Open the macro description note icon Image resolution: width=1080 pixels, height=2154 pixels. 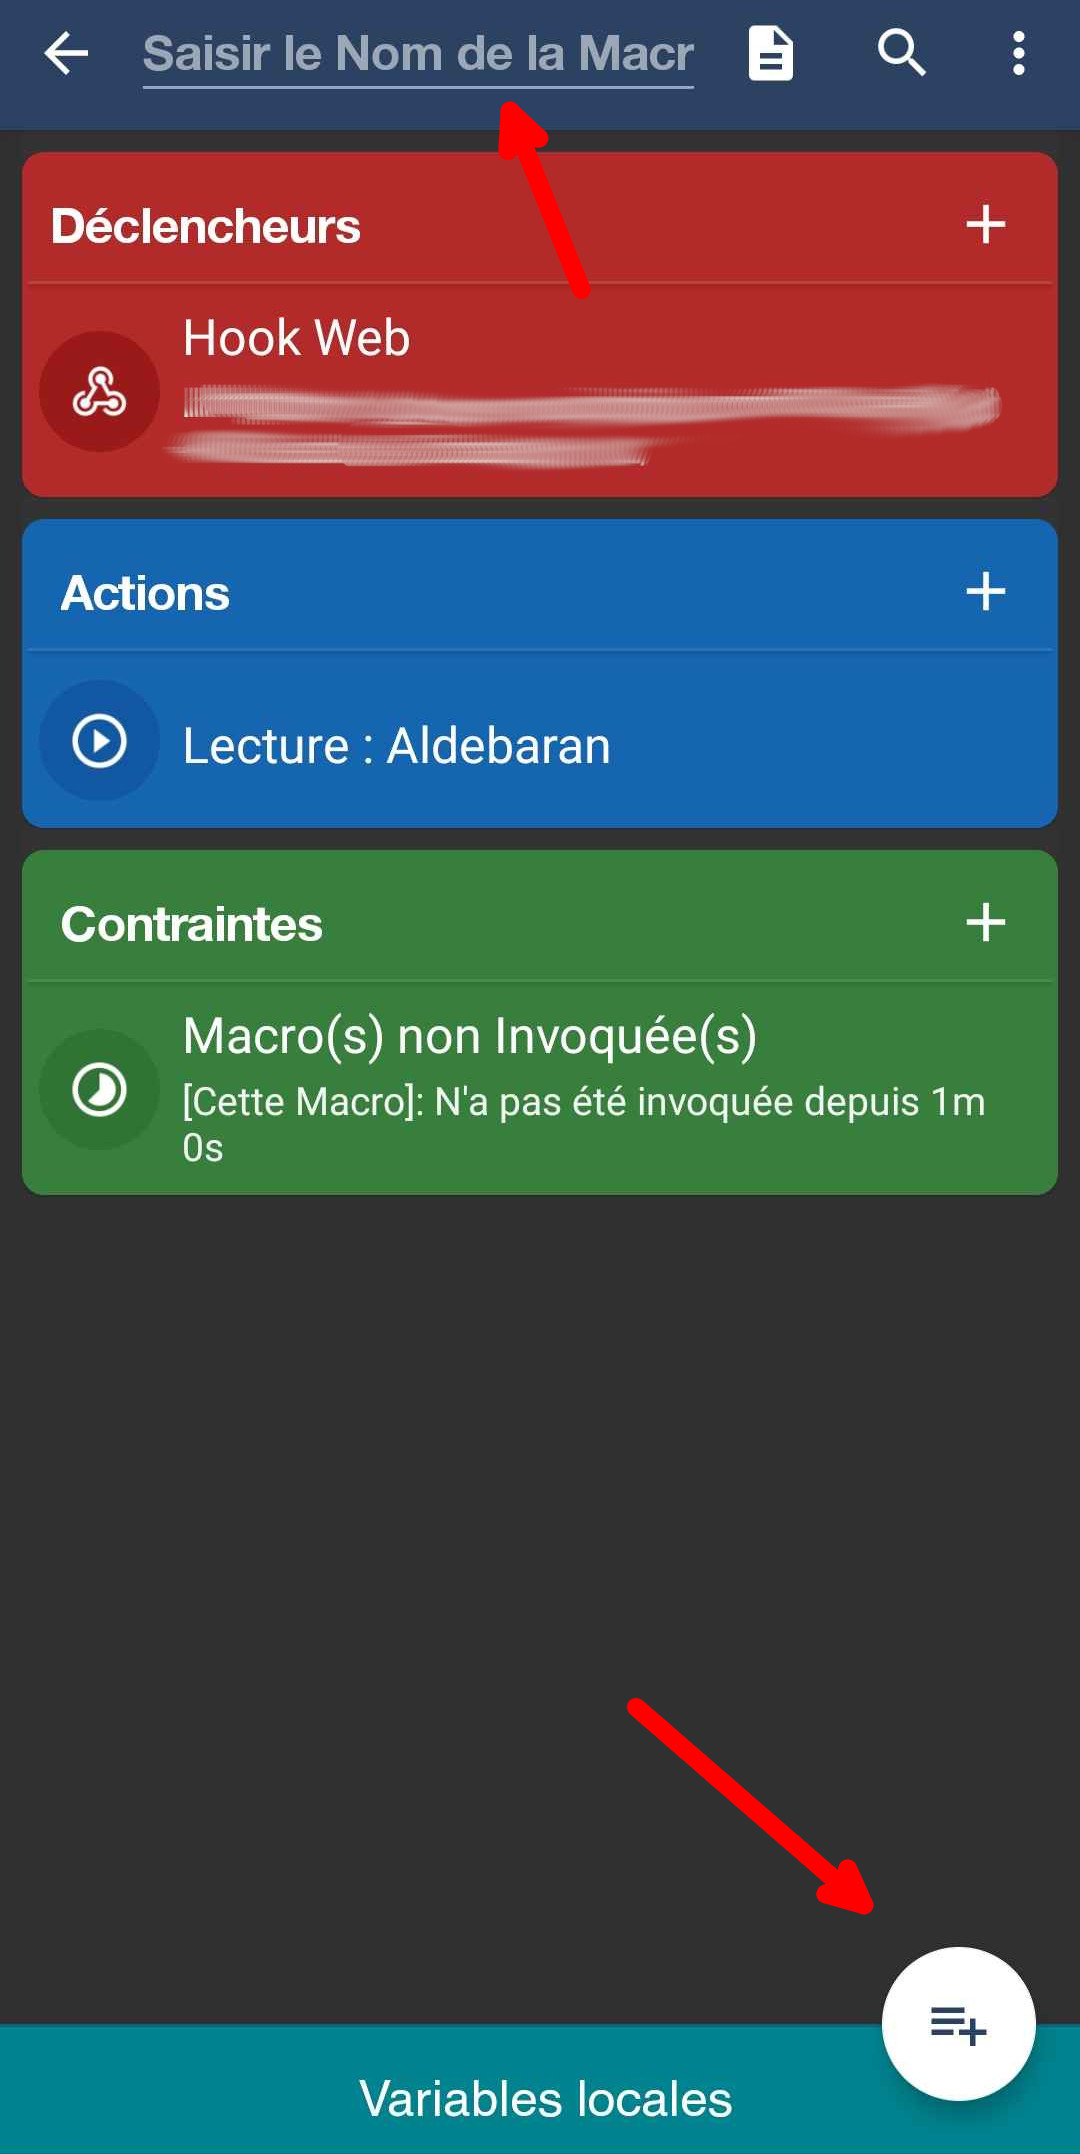pyautogui.click(x=771, y=53)
